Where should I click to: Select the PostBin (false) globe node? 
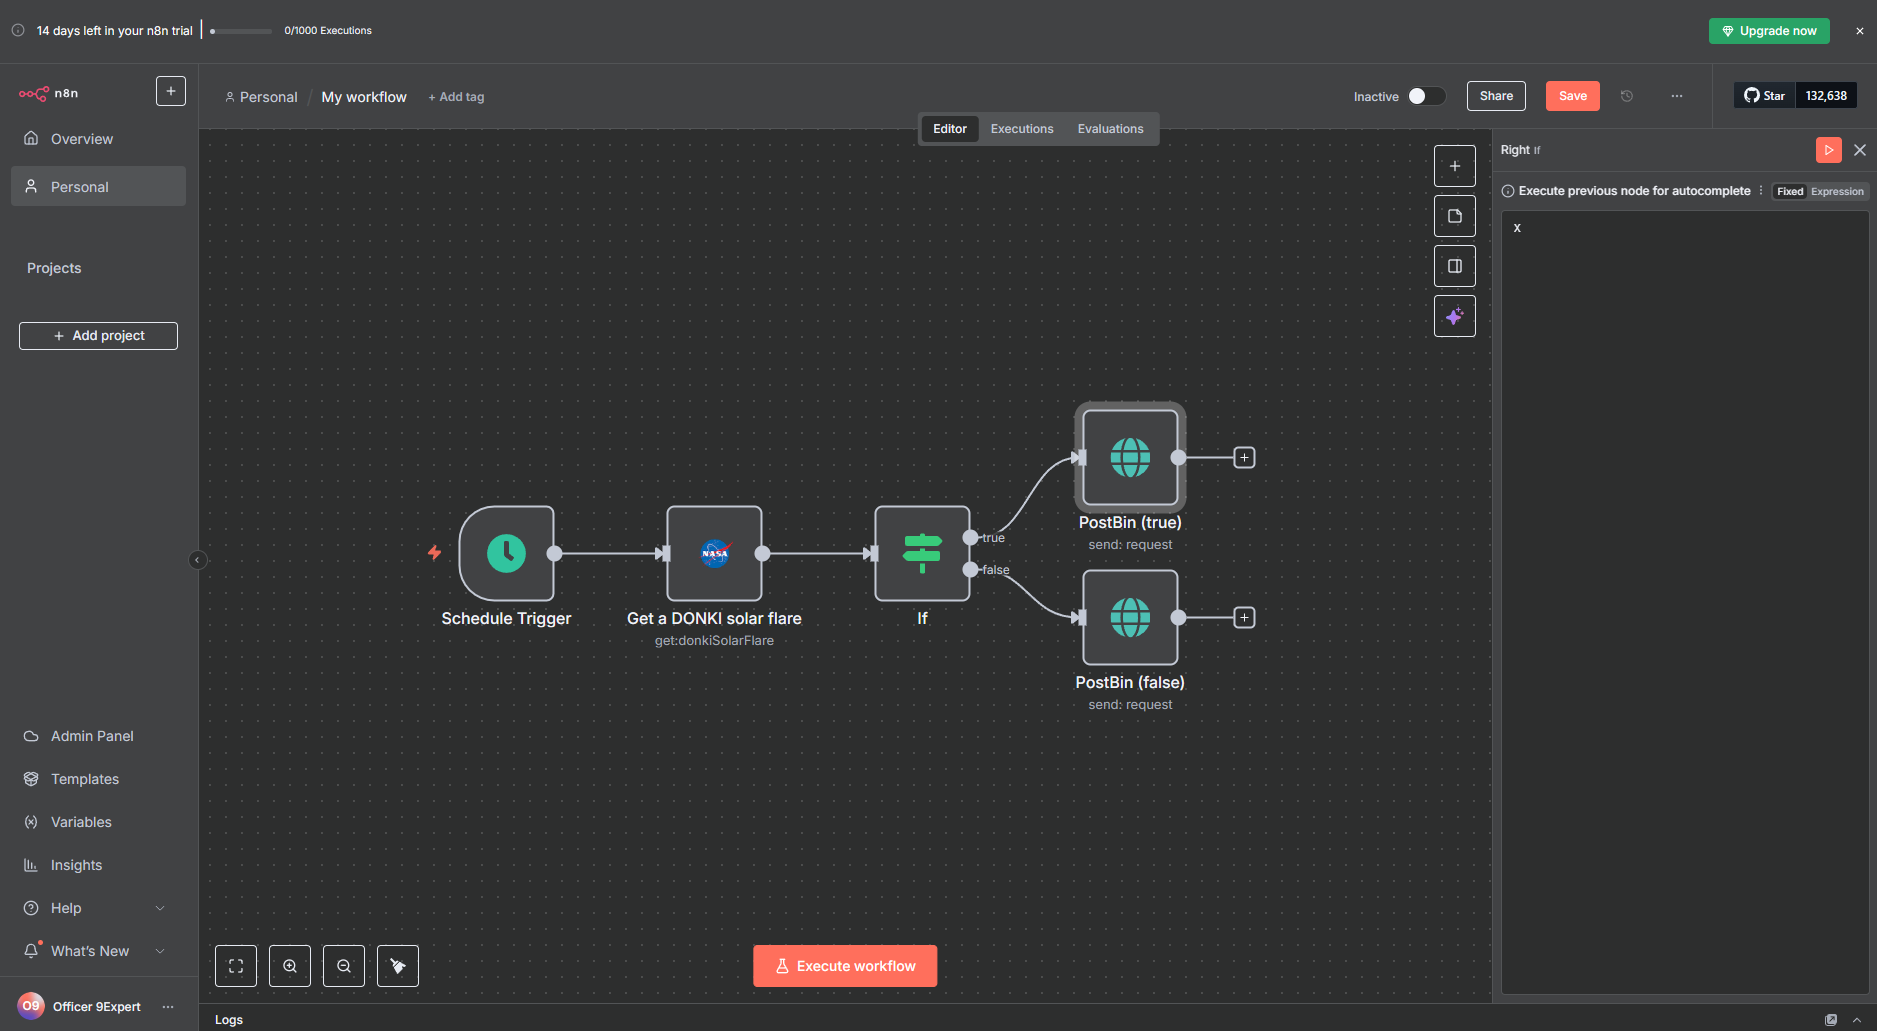coord(1130,617)
